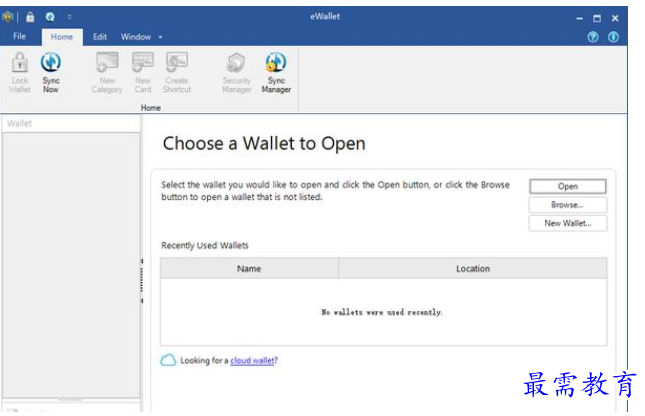Expand the dropdown arrow after Window
645x416 pixels.
point(160,37)
